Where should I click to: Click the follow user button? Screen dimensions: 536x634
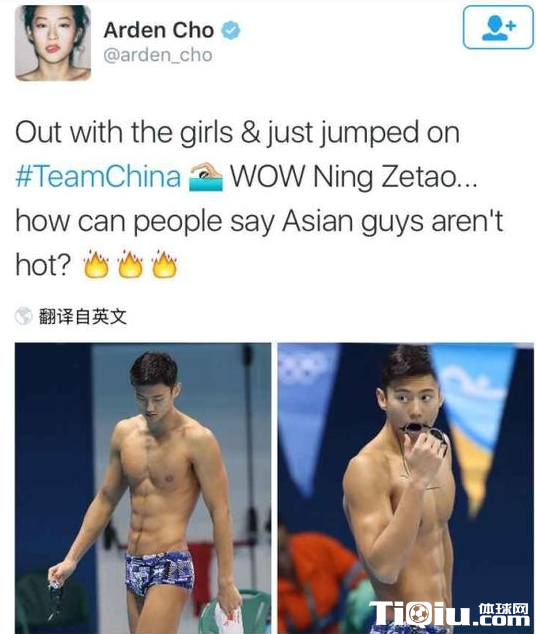(498, 27)
